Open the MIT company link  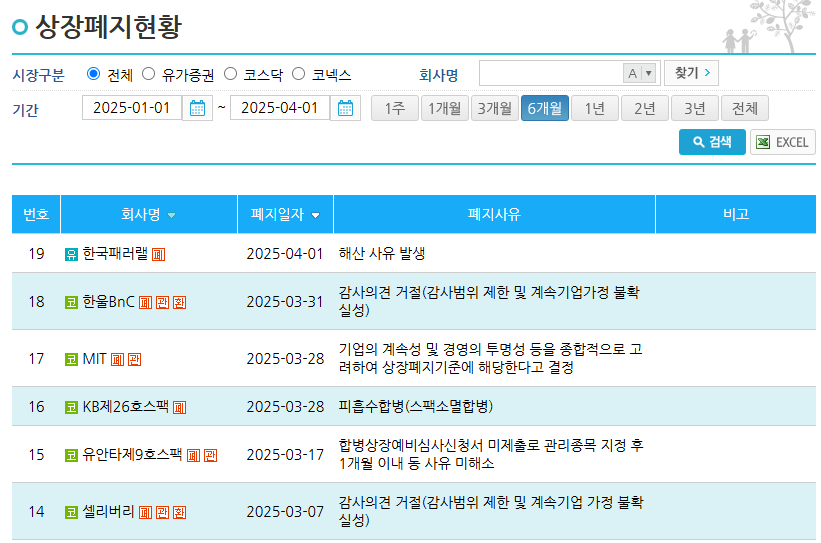click(x=95, y=359)
